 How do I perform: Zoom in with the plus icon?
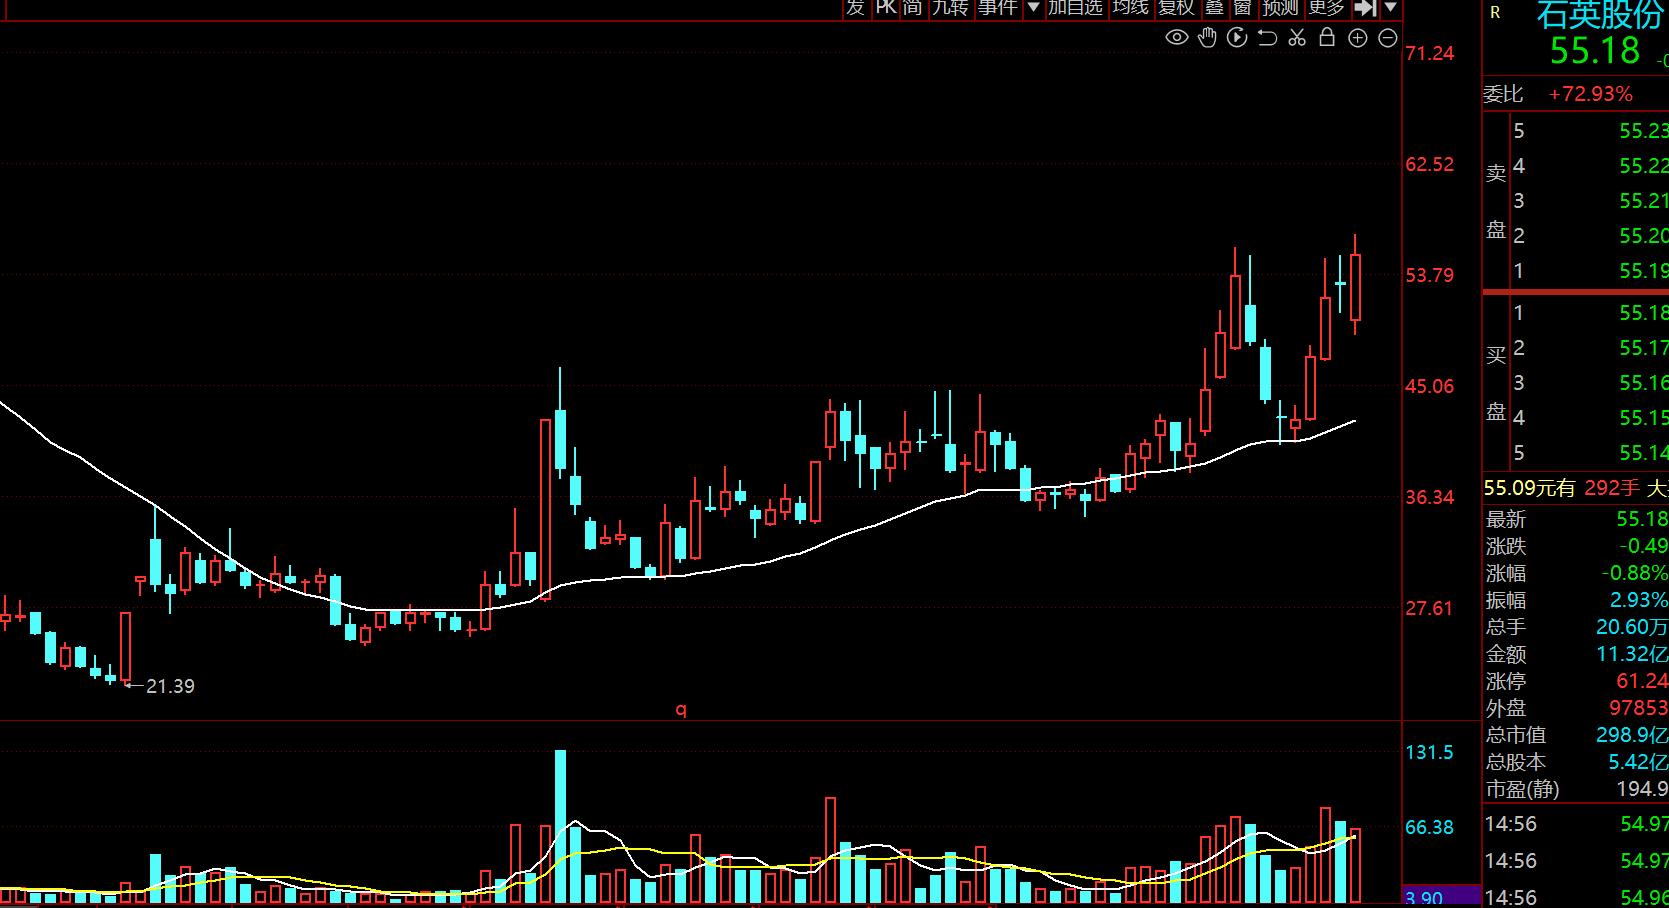(x=1357, y=38)
